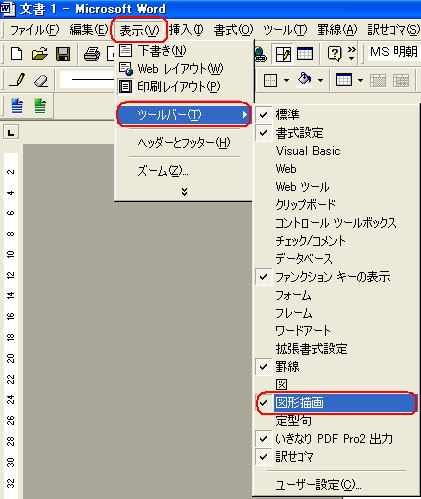421x499 pixels.
Task: Open the border style dropdown arrow
Action: tap(286, 80)
